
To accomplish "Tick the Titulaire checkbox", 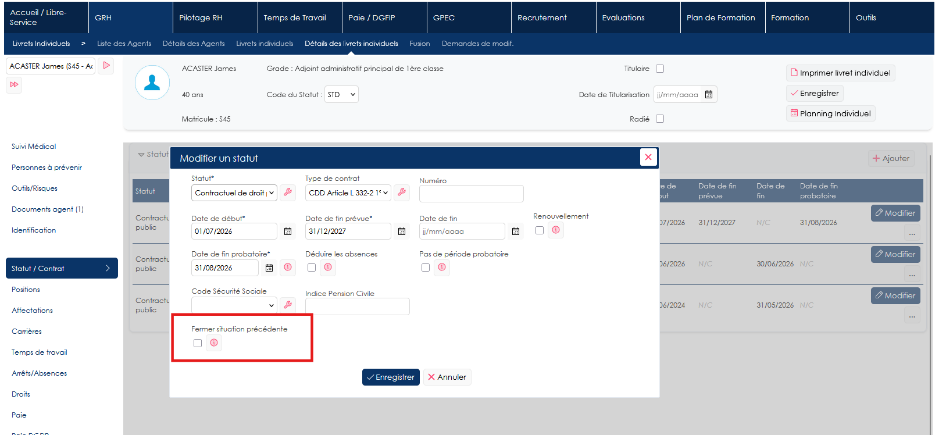I will [660, 69].
